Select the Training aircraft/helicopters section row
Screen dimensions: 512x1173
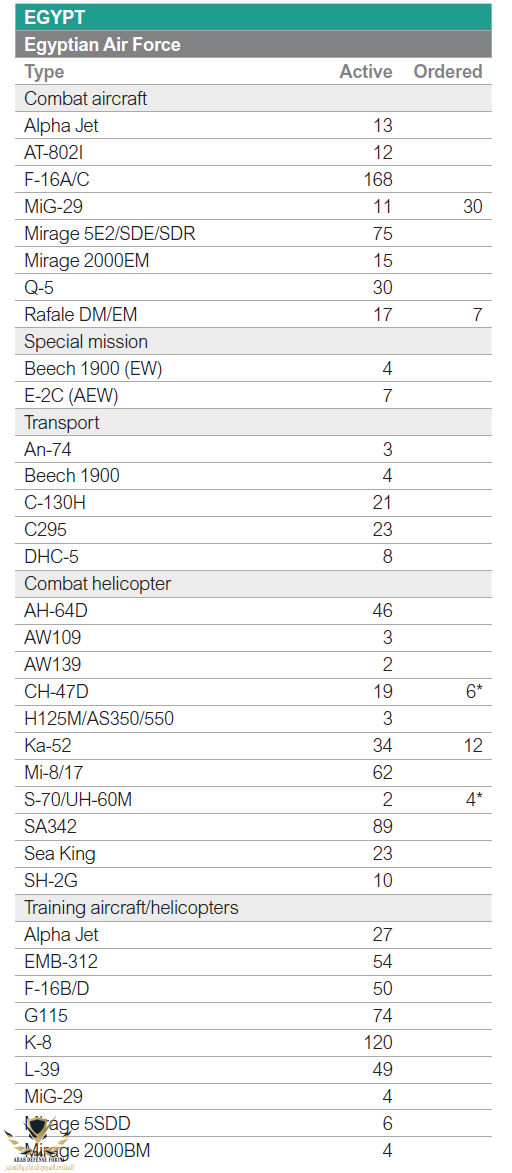[254, 908]
